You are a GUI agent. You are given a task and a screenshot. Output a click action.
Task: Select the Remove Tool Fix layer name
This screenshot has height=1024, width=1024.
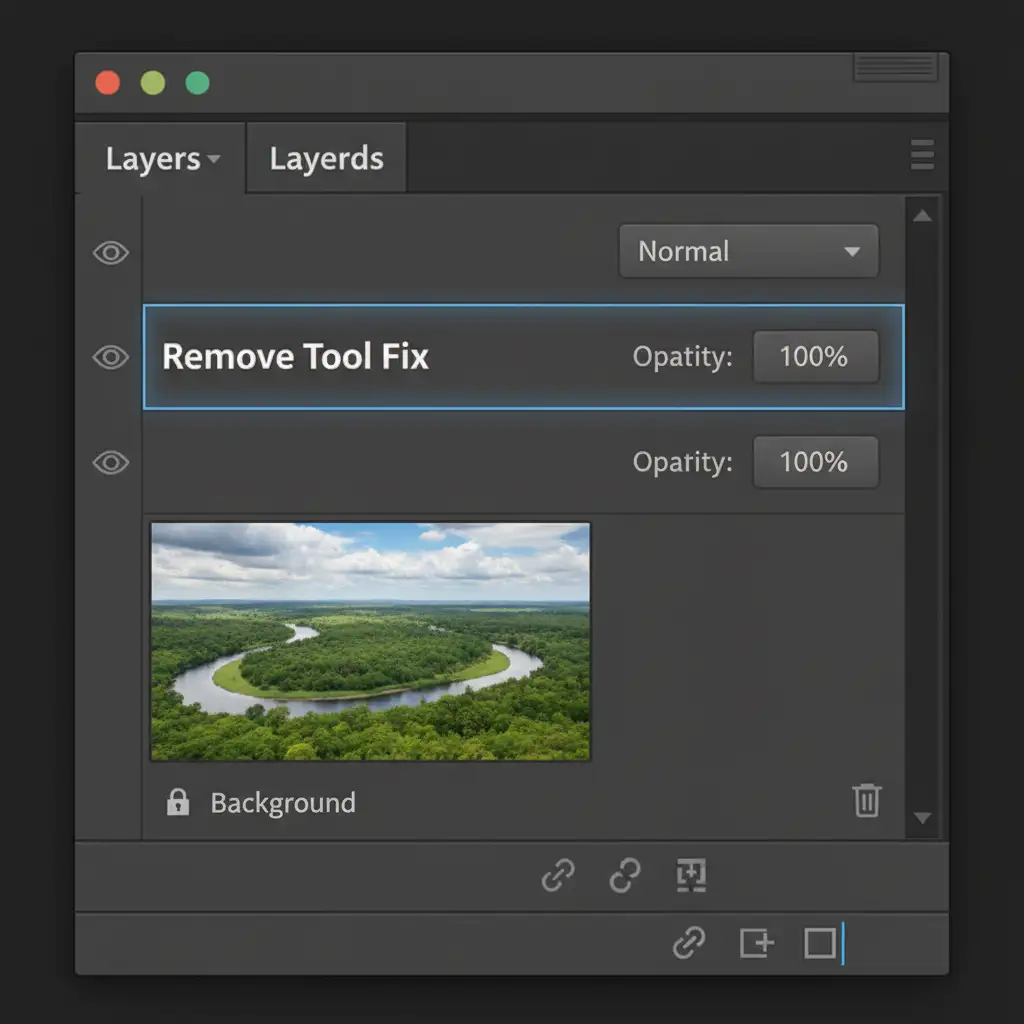tap(295, 357)
